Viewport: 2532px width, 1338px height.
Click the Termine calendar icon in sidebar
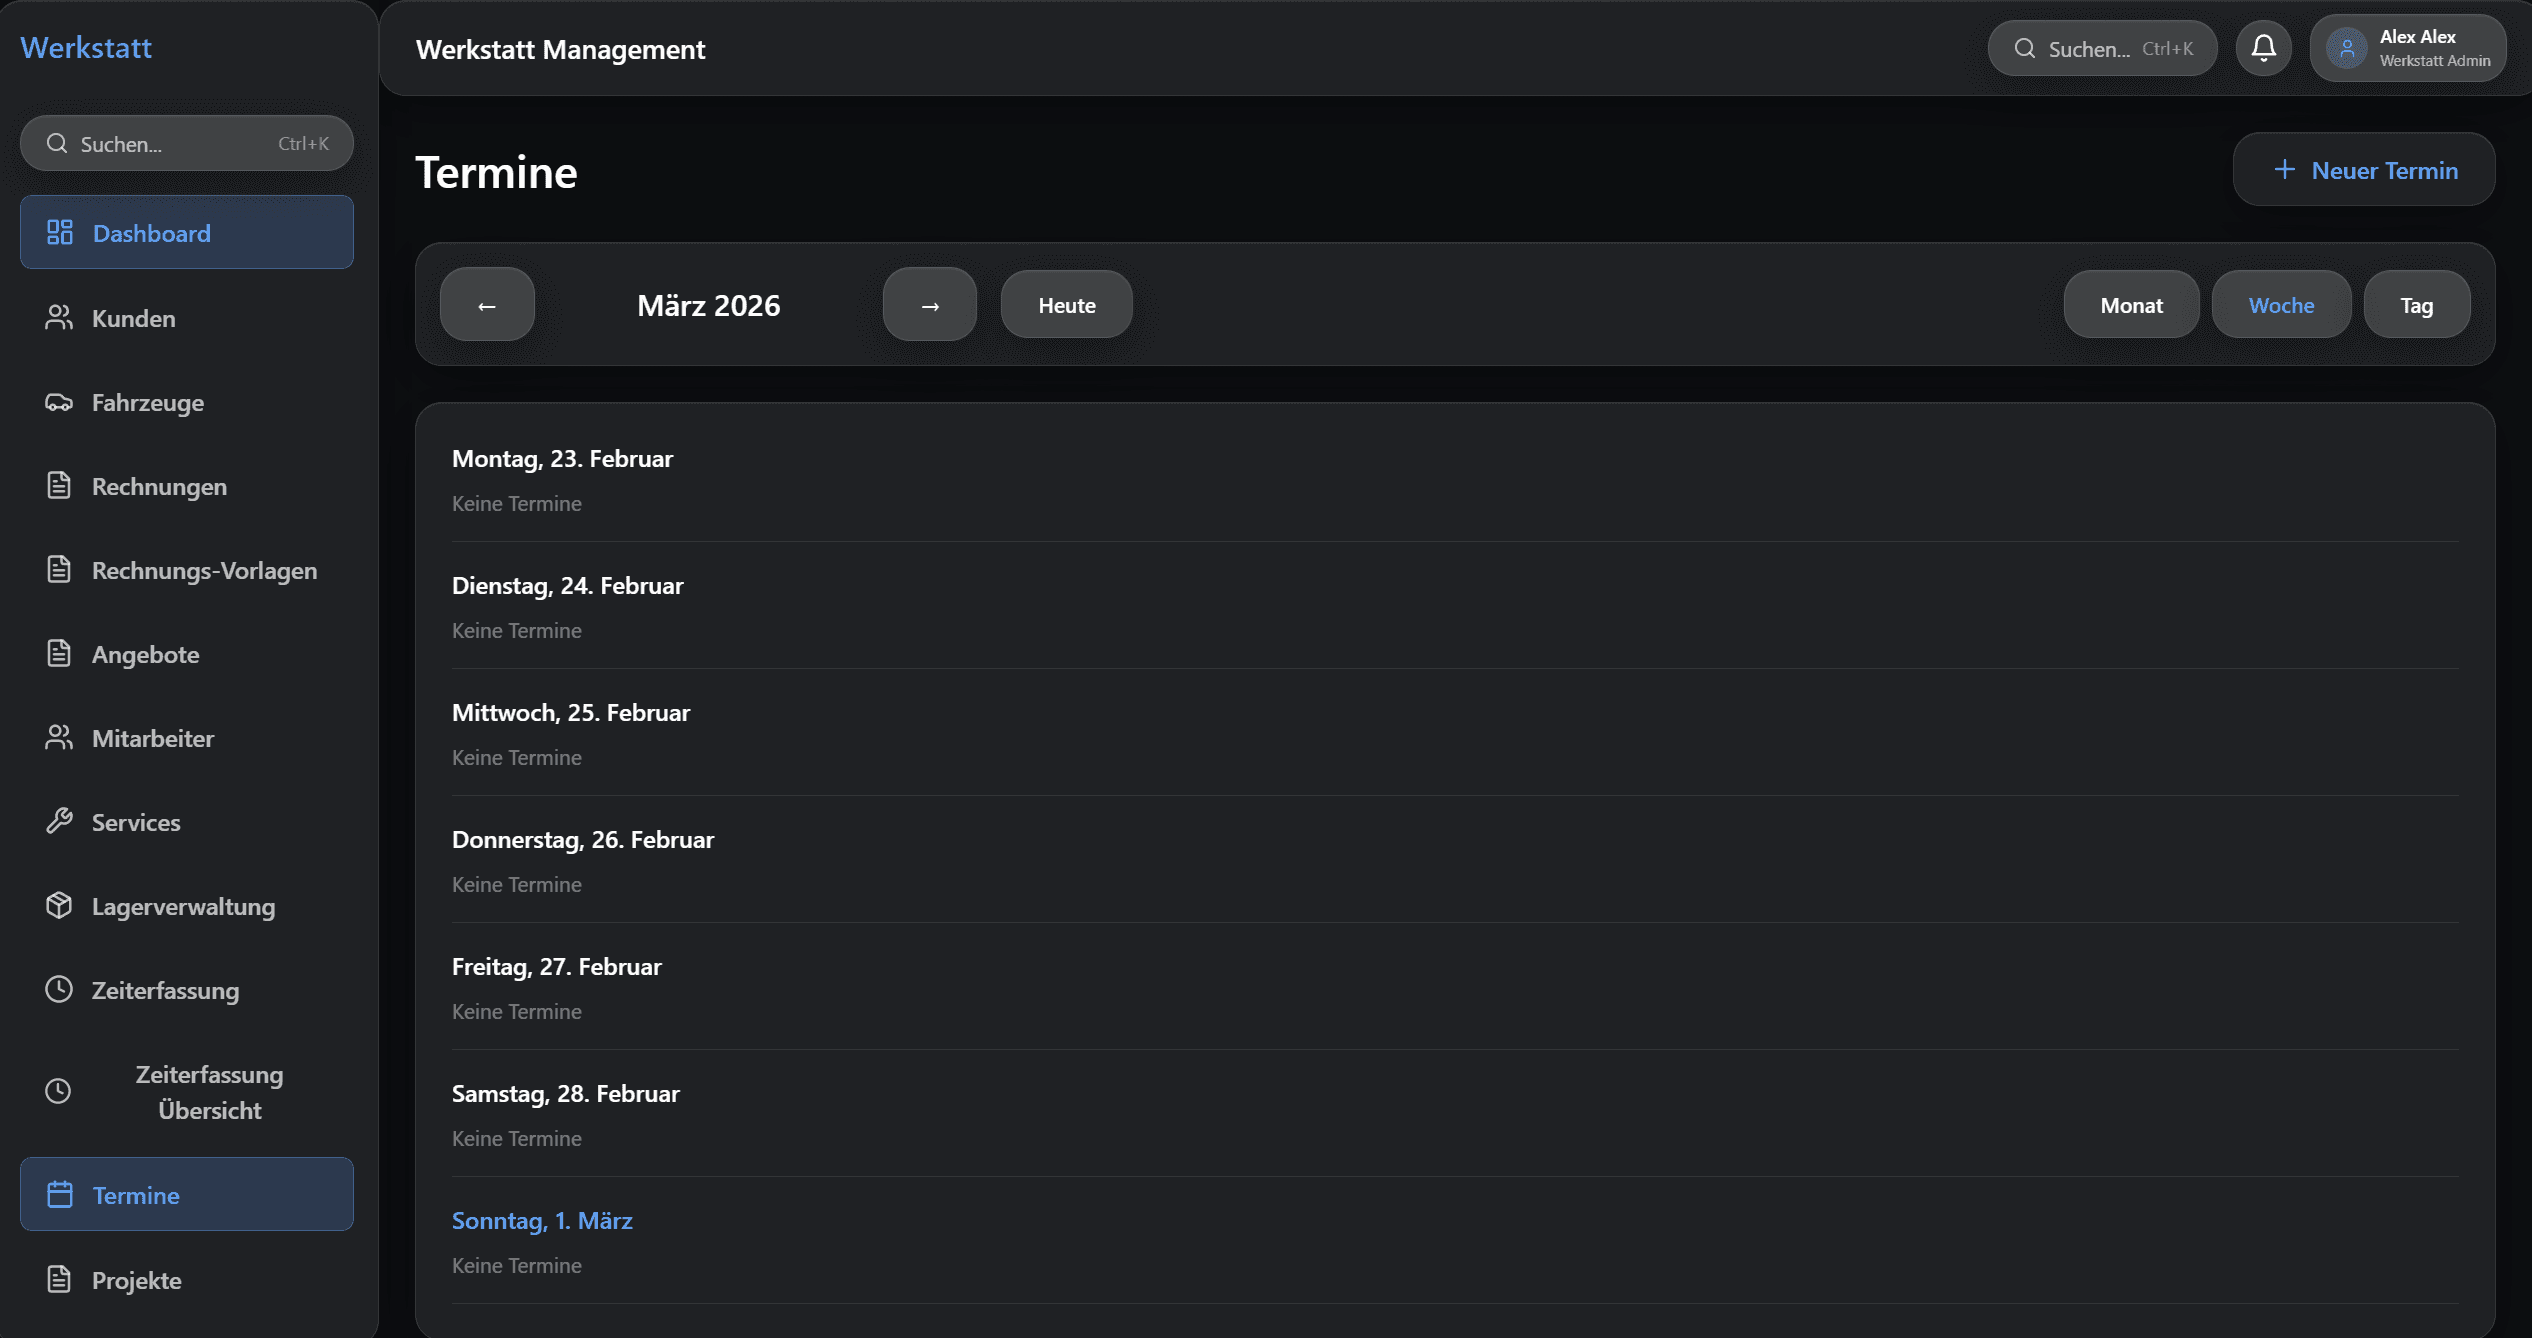[60, 1195]
